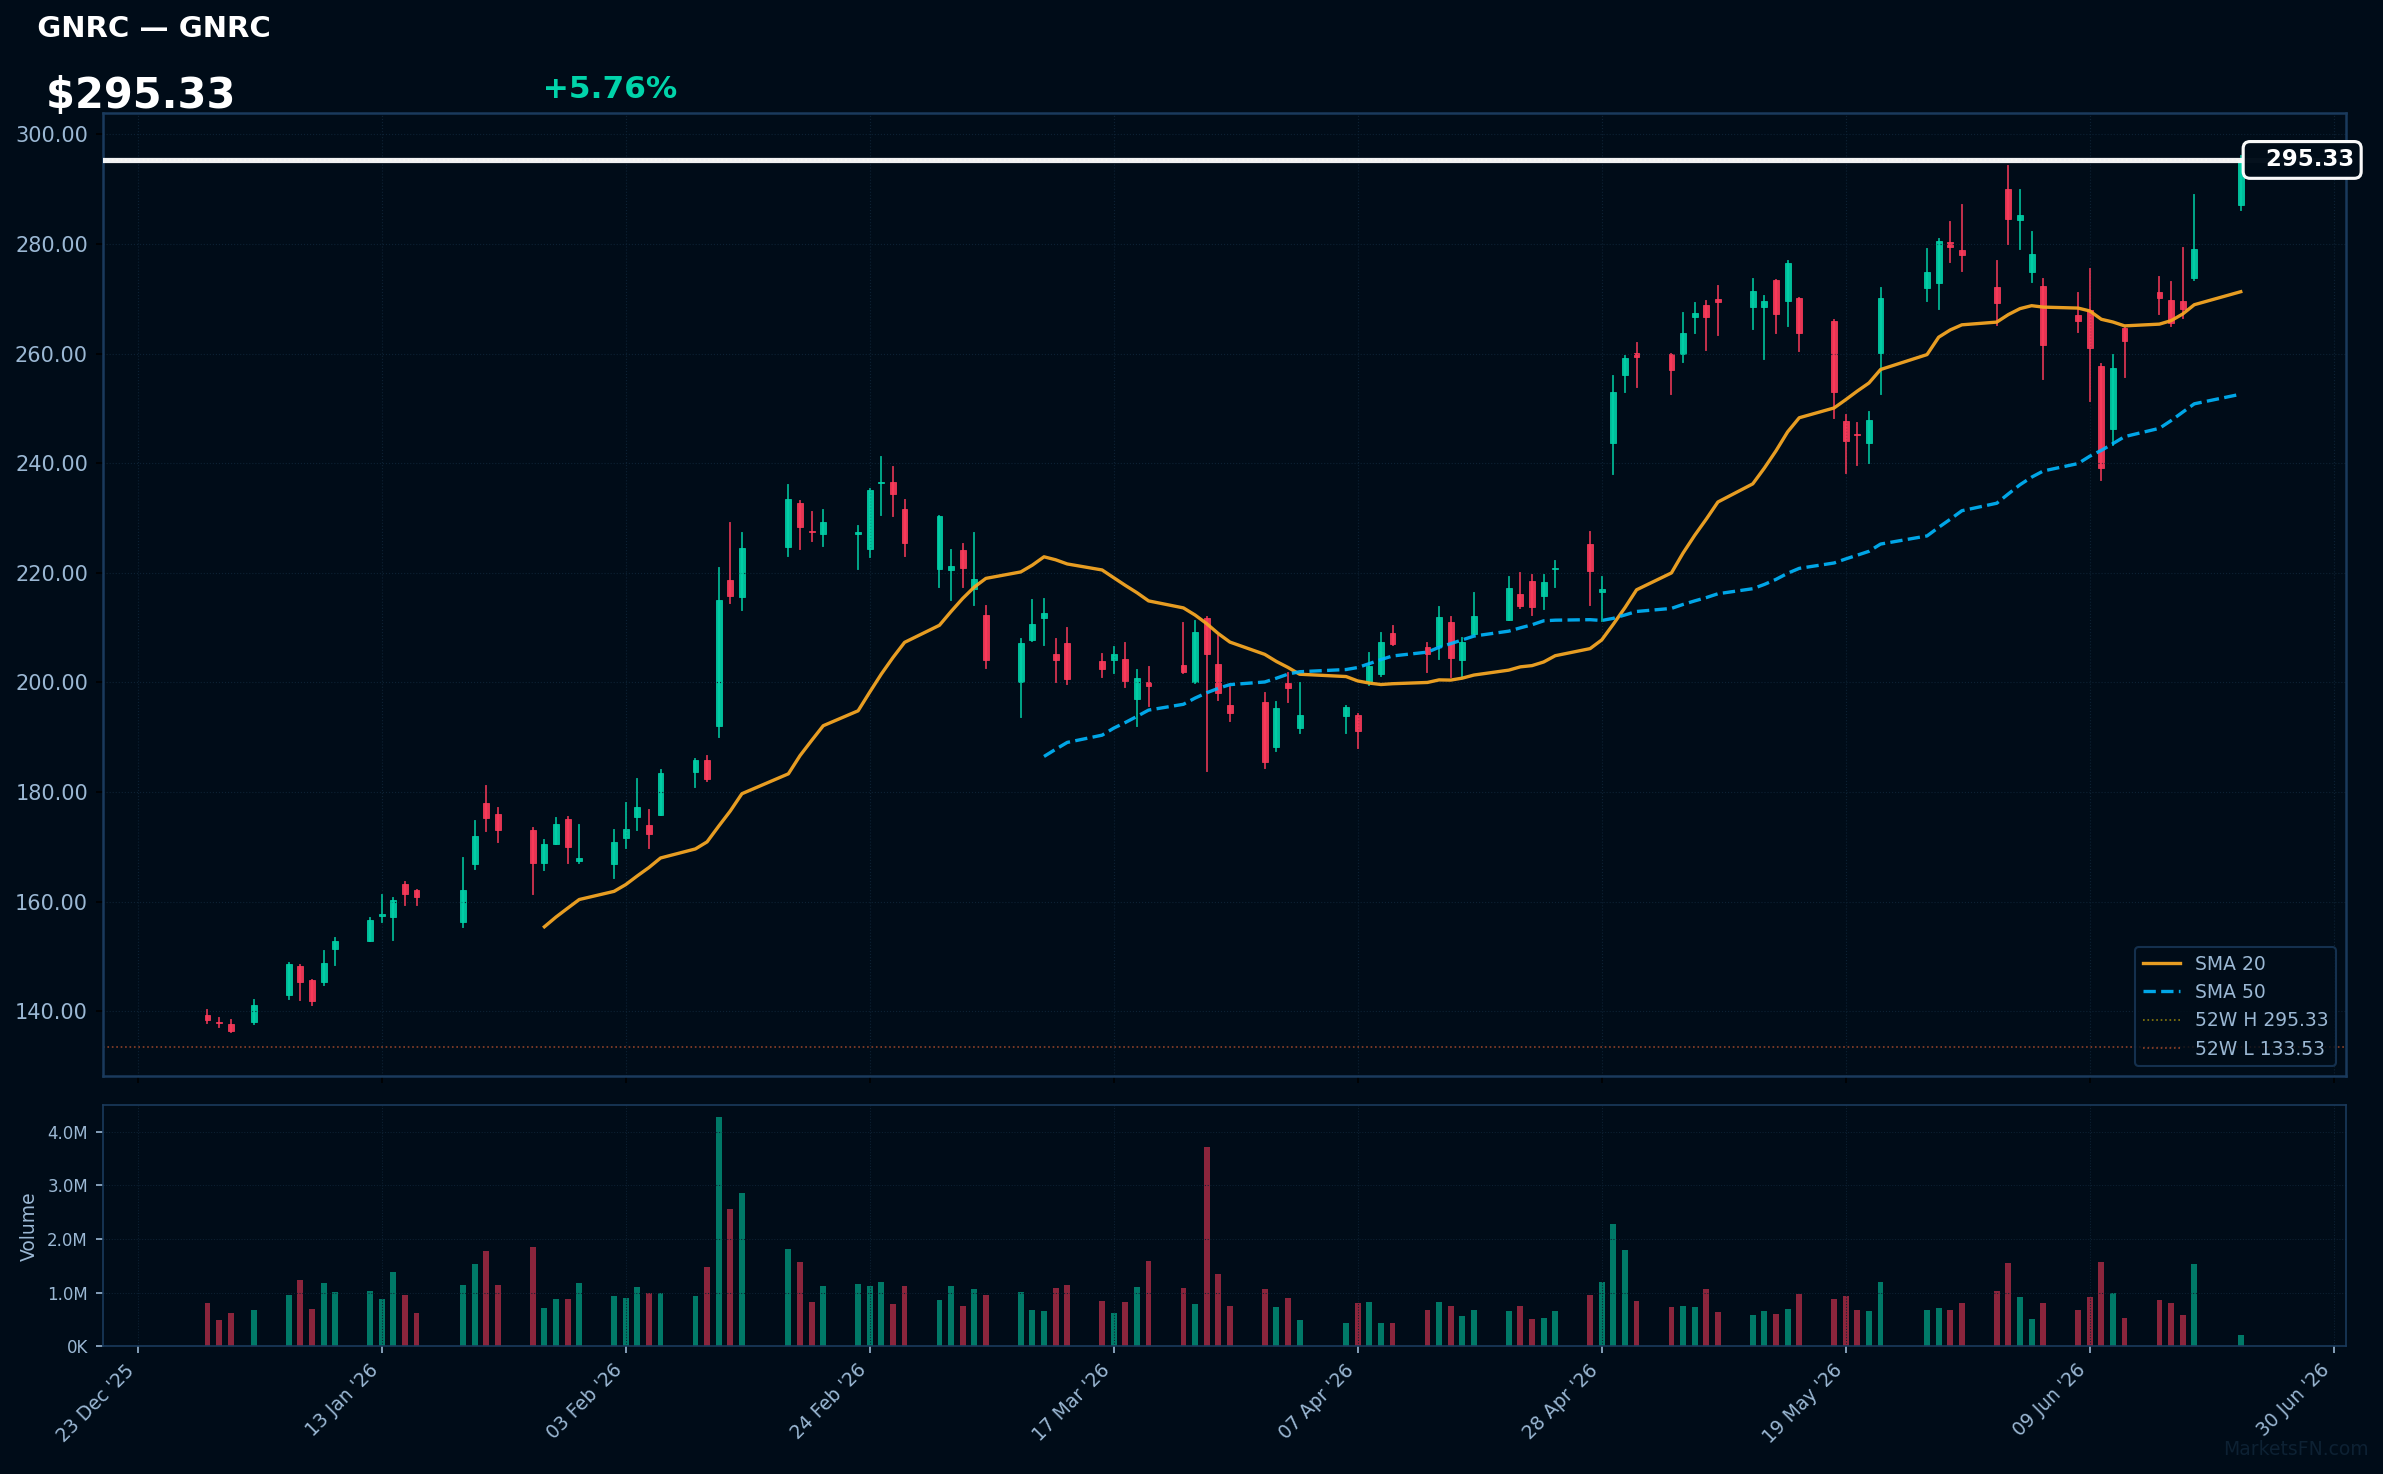The width and height of the screenshot is (2383, 1474).
Task: Click the 140.00 price axis label
Action: pyautogui.click(x=52, y=1012)
